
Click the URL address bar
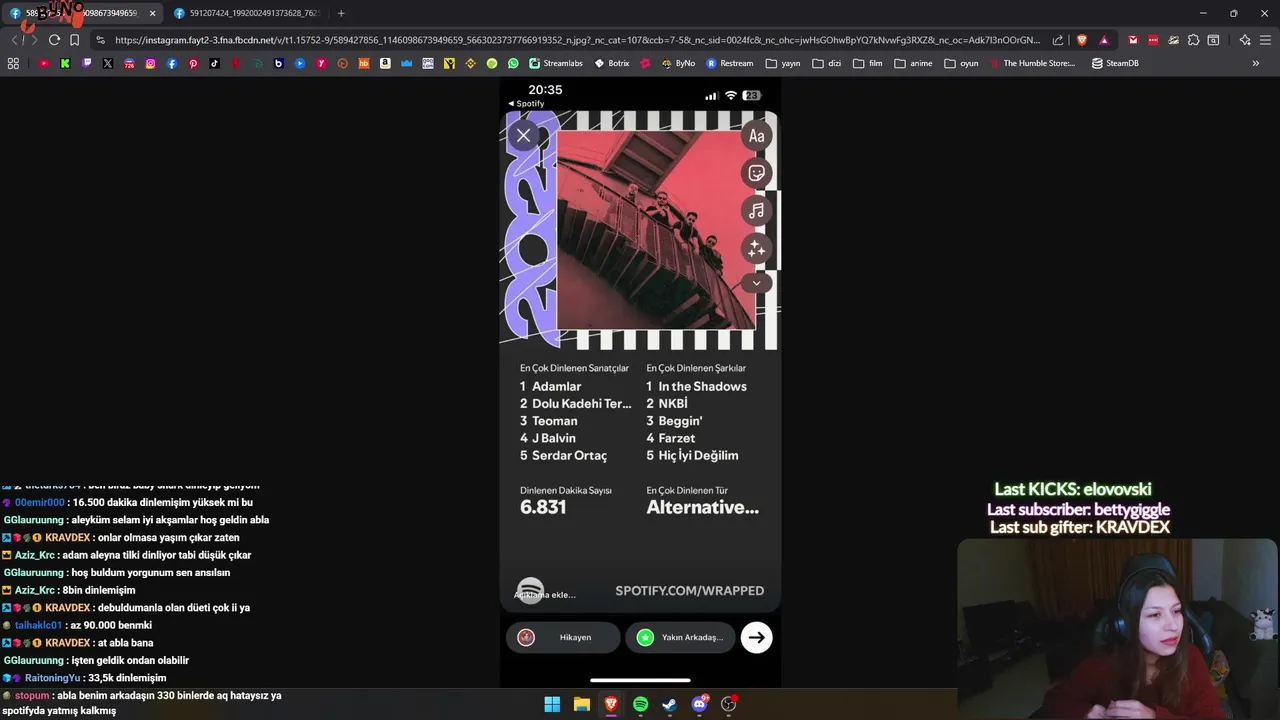[x=577, y=40]
